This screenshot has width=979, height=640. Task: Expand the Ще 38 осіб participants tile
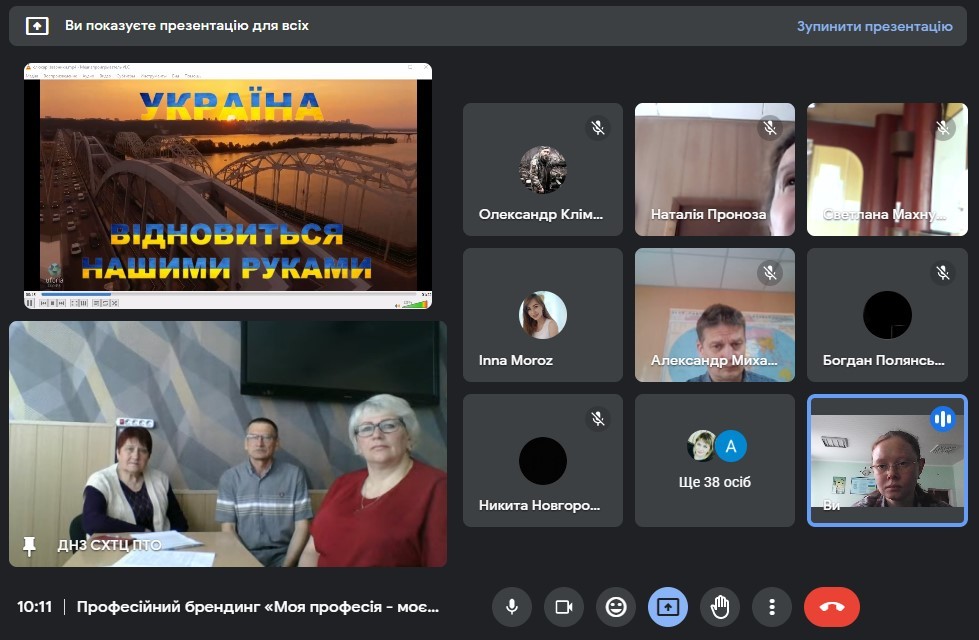pos(714,460)
